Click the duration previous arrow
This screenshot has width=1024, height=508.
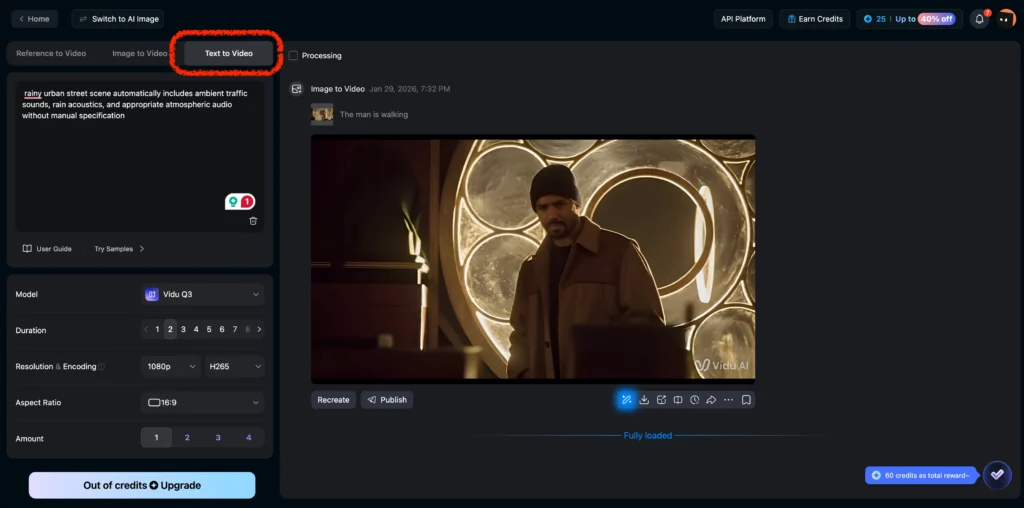point(146,330)
